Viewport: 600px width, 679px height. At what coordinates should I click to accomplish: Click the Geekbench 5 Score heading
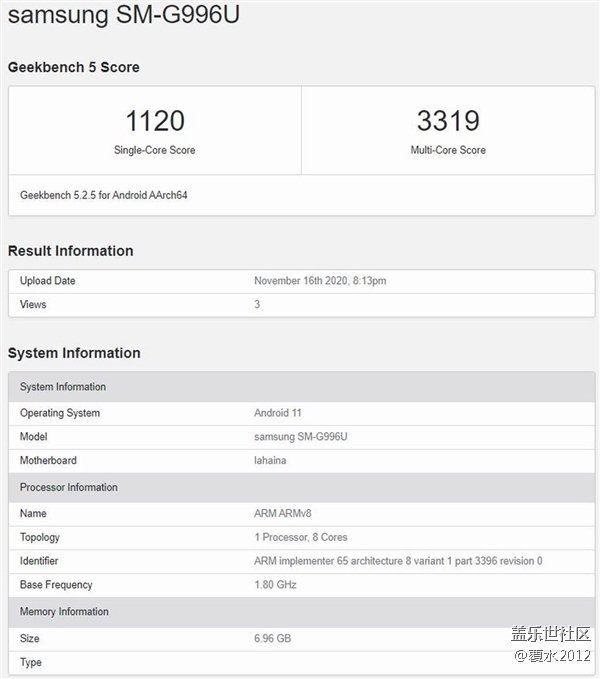click(x=74, y=67)
